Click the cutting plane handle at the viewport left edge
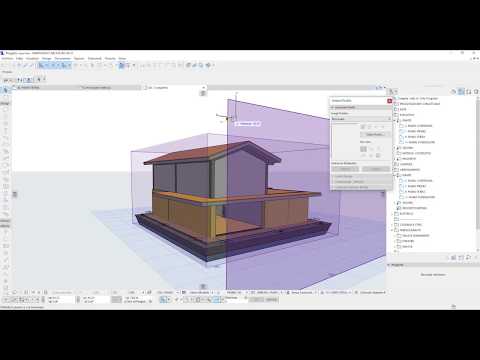 coord(15,194)
